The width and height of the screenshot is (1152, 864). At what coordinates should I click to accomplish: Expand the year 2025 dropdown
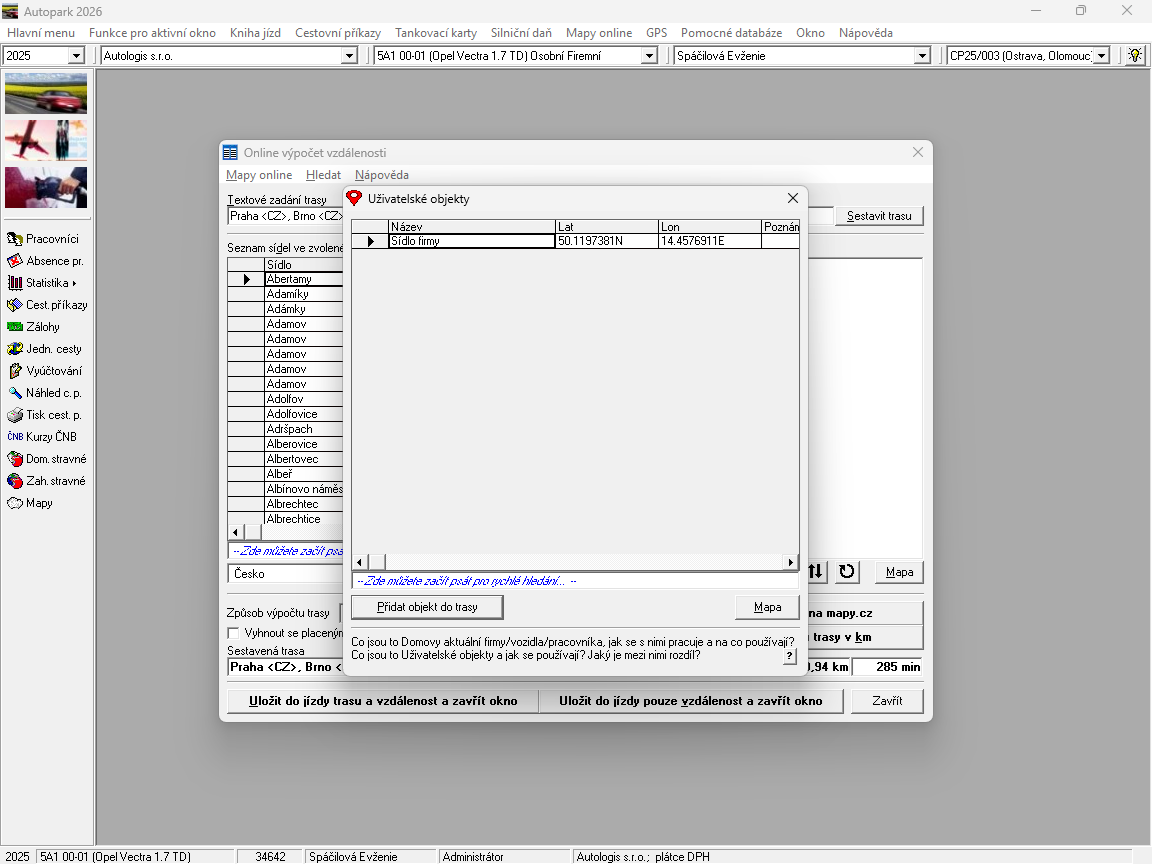[x=76, y=56]
